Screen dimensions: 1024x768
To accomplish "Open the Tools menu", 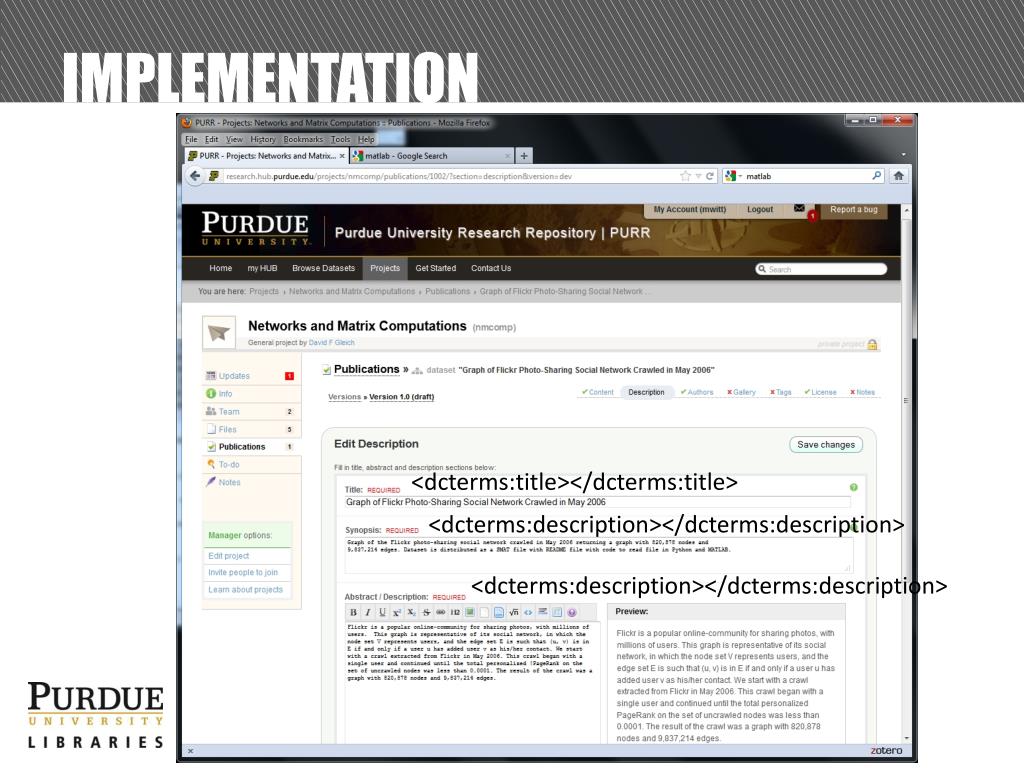I will [340, 139].
